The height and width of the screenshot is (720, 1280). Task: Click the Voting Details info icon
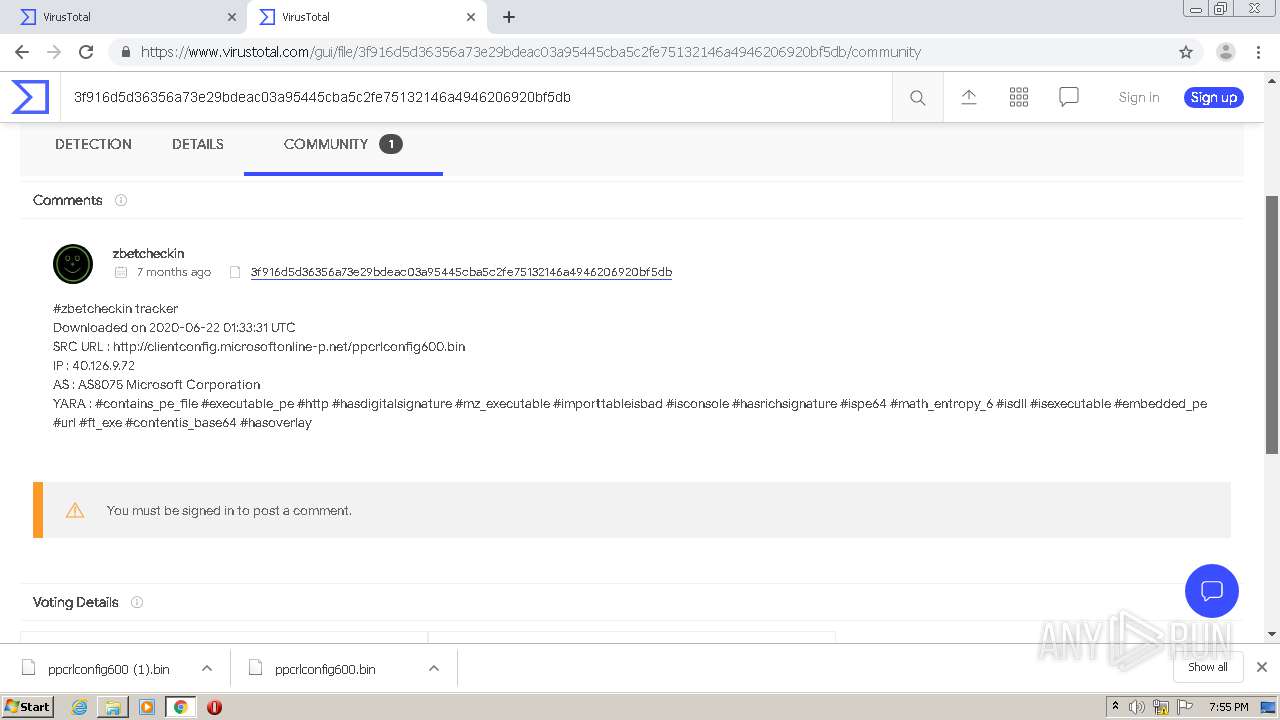[x=137, y=602]
